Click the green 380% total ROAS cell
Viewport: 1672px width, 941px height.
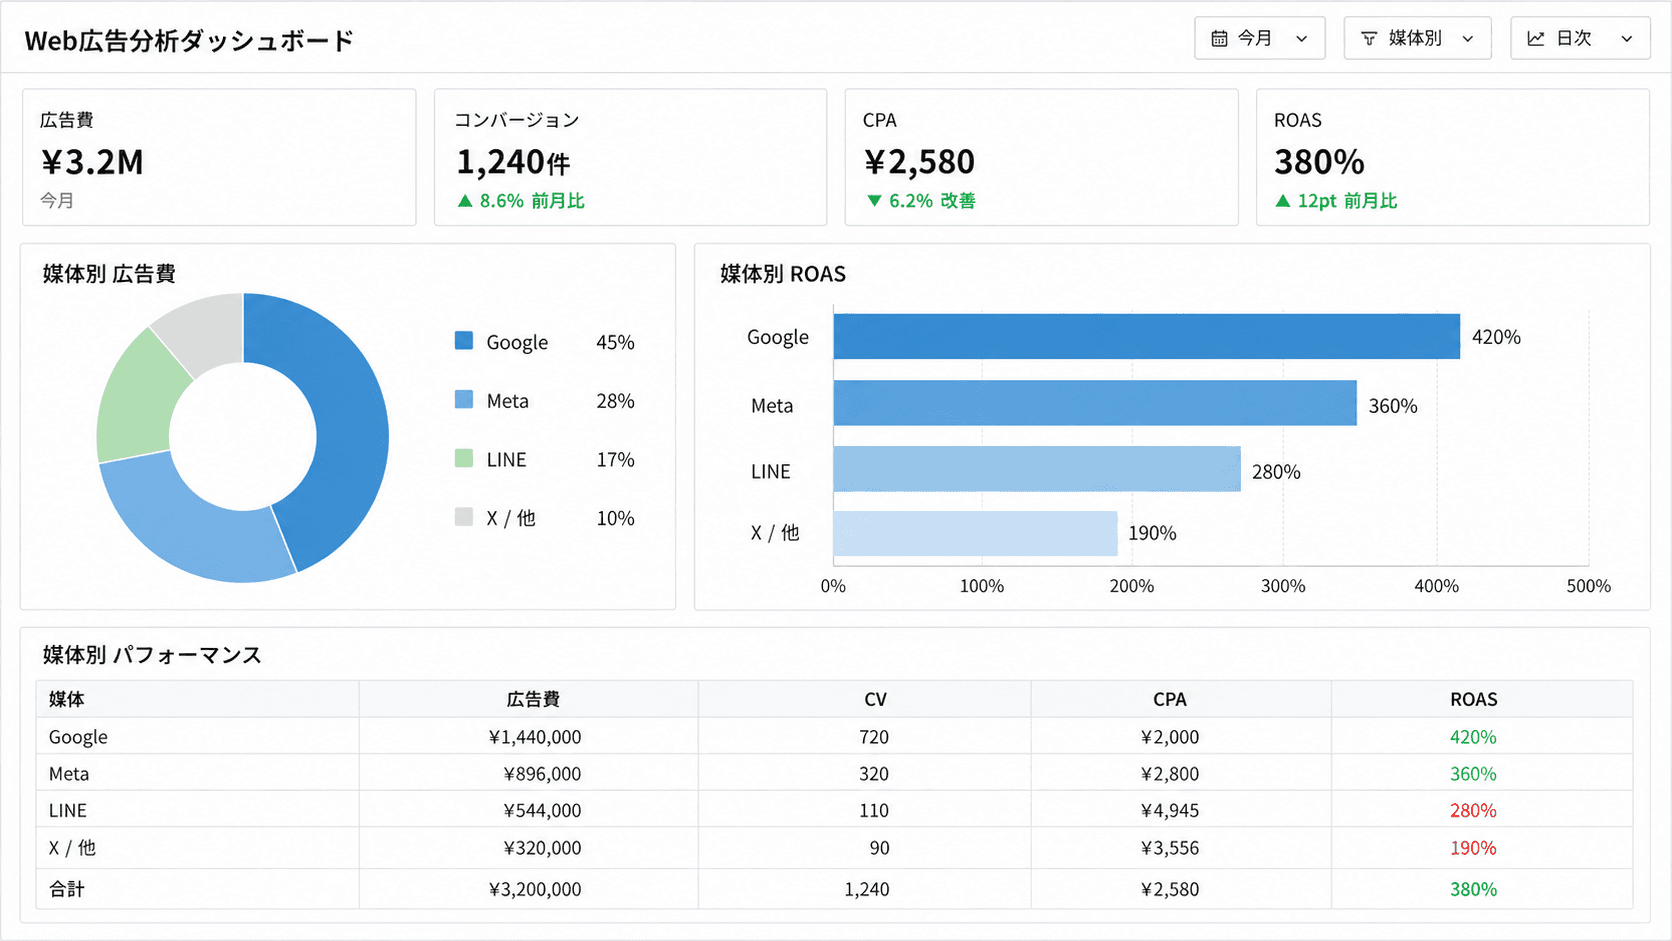coord(1473,889)
